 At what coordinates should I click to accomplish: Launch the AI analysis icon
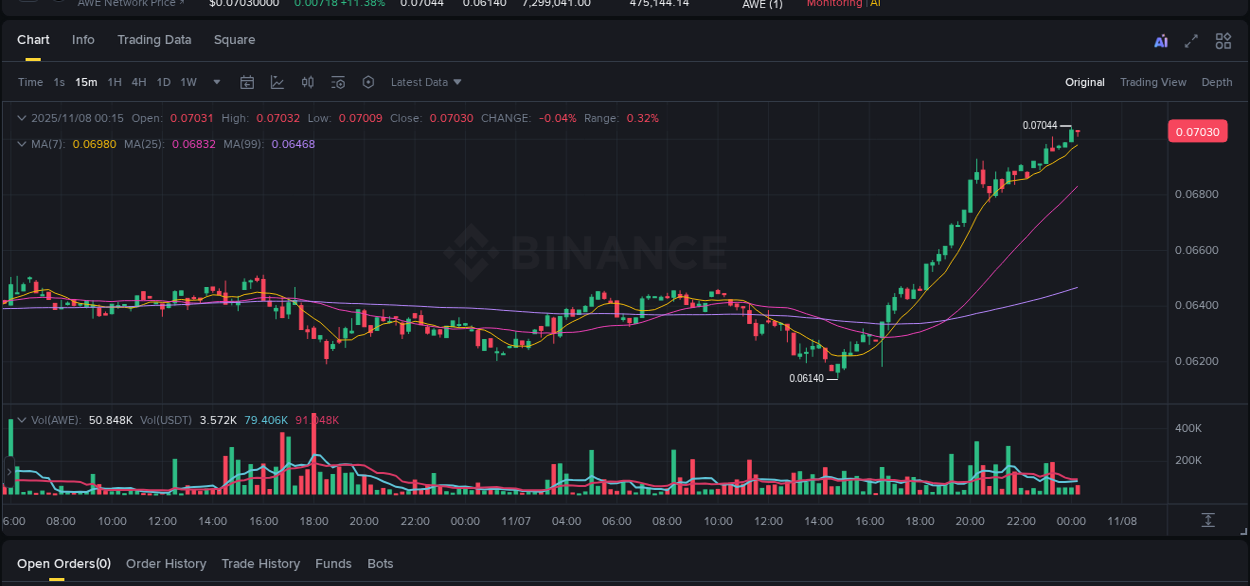coord(1160,41)
